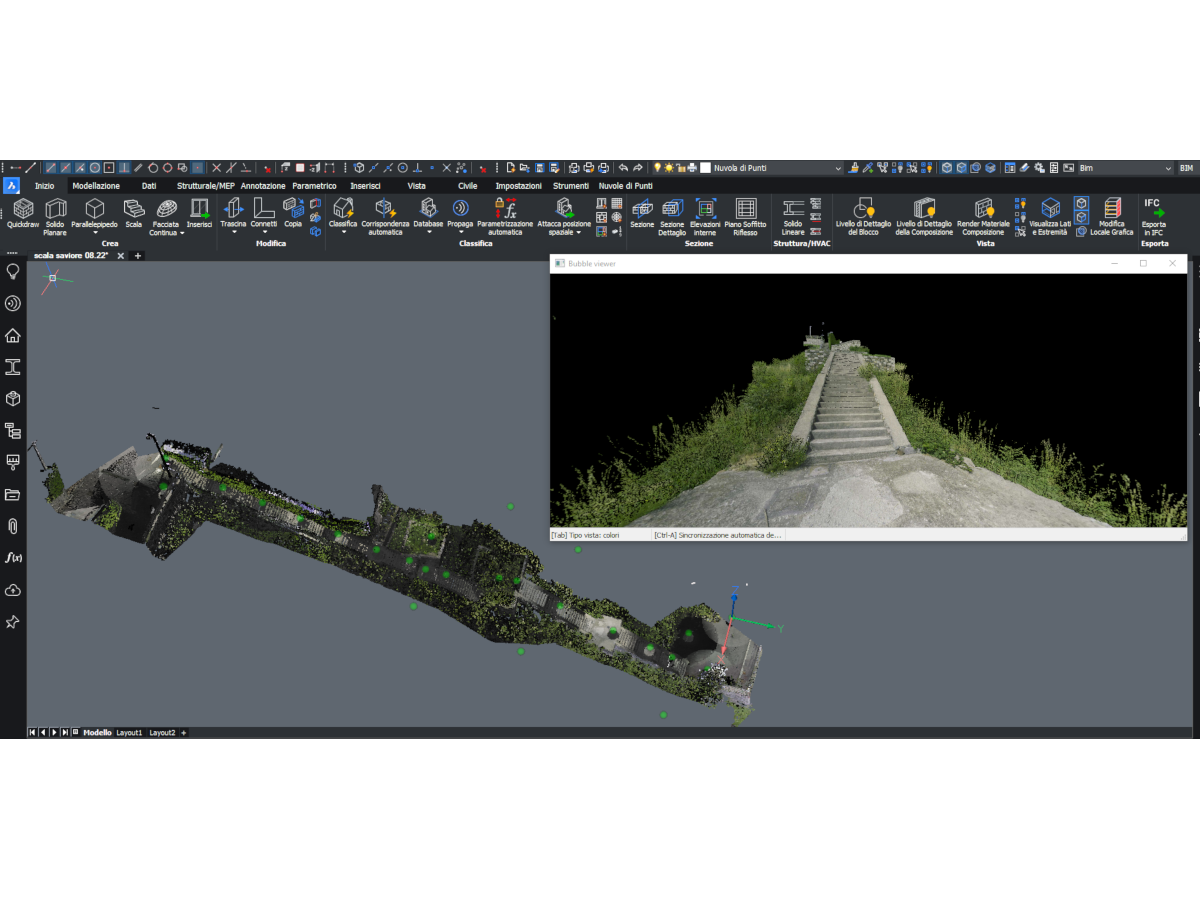1200x900 pixels.
Task: Switch to the Modellazione ribbon tab
Action: pyautogui.click(x=96, y=186)
